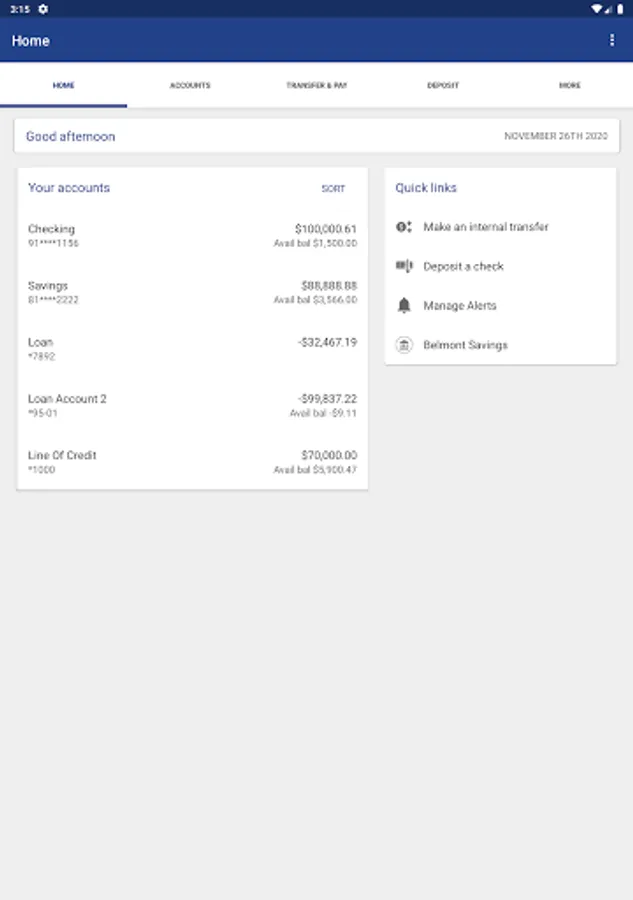Open Manage Alerts quick link
633x900 pixels.
(x=460, y=305)
